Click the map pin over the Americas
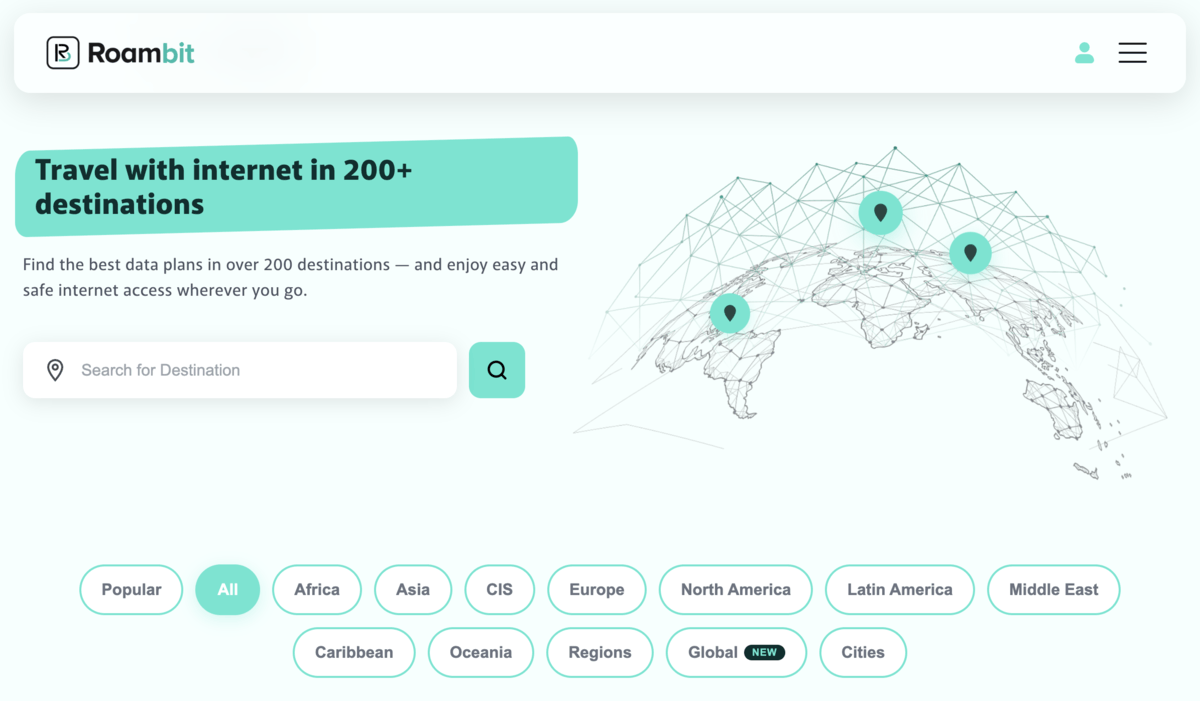This screenshot has height=701, width=1200. [x=730, y=313]
